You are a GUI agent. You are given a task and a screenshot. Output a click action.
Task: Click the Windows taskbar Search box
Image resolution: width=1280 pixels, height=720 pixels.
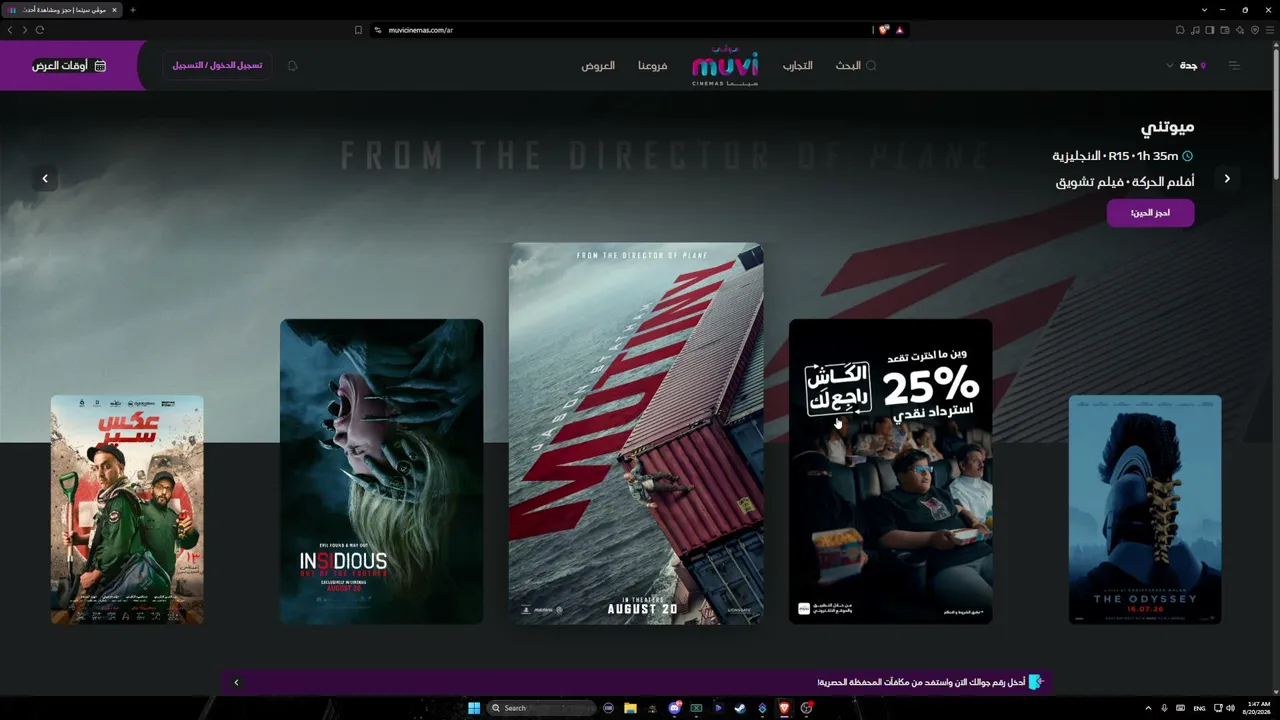[x=543, y=708]
